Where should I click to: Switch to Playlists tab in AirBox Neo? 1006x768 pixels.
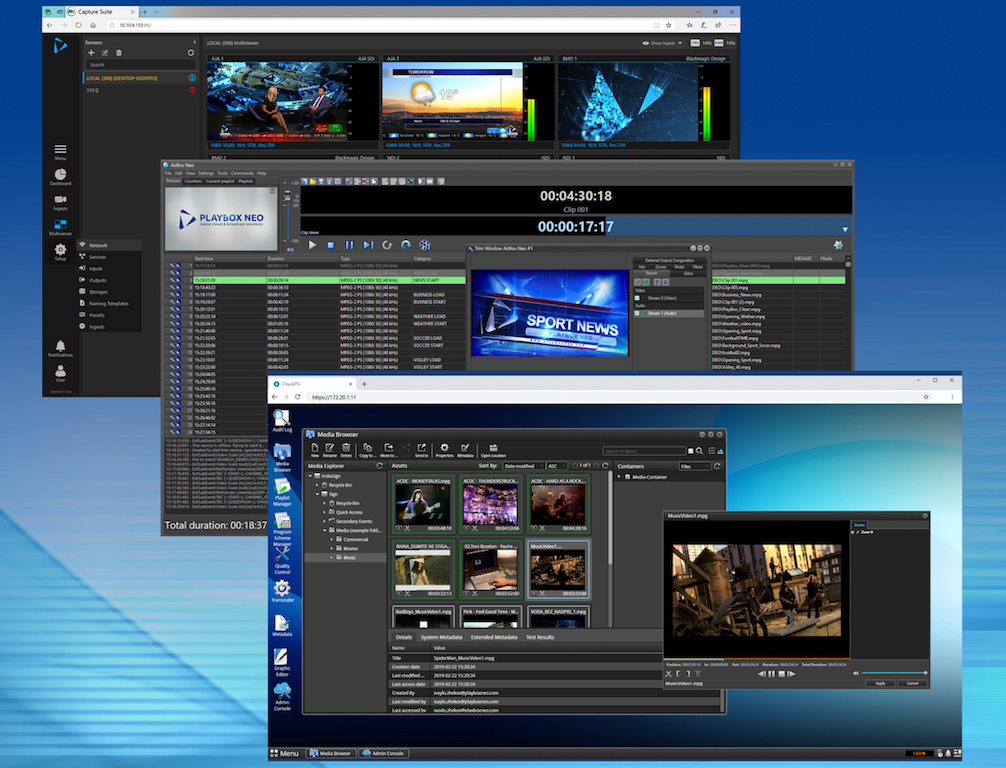(246, 182)
